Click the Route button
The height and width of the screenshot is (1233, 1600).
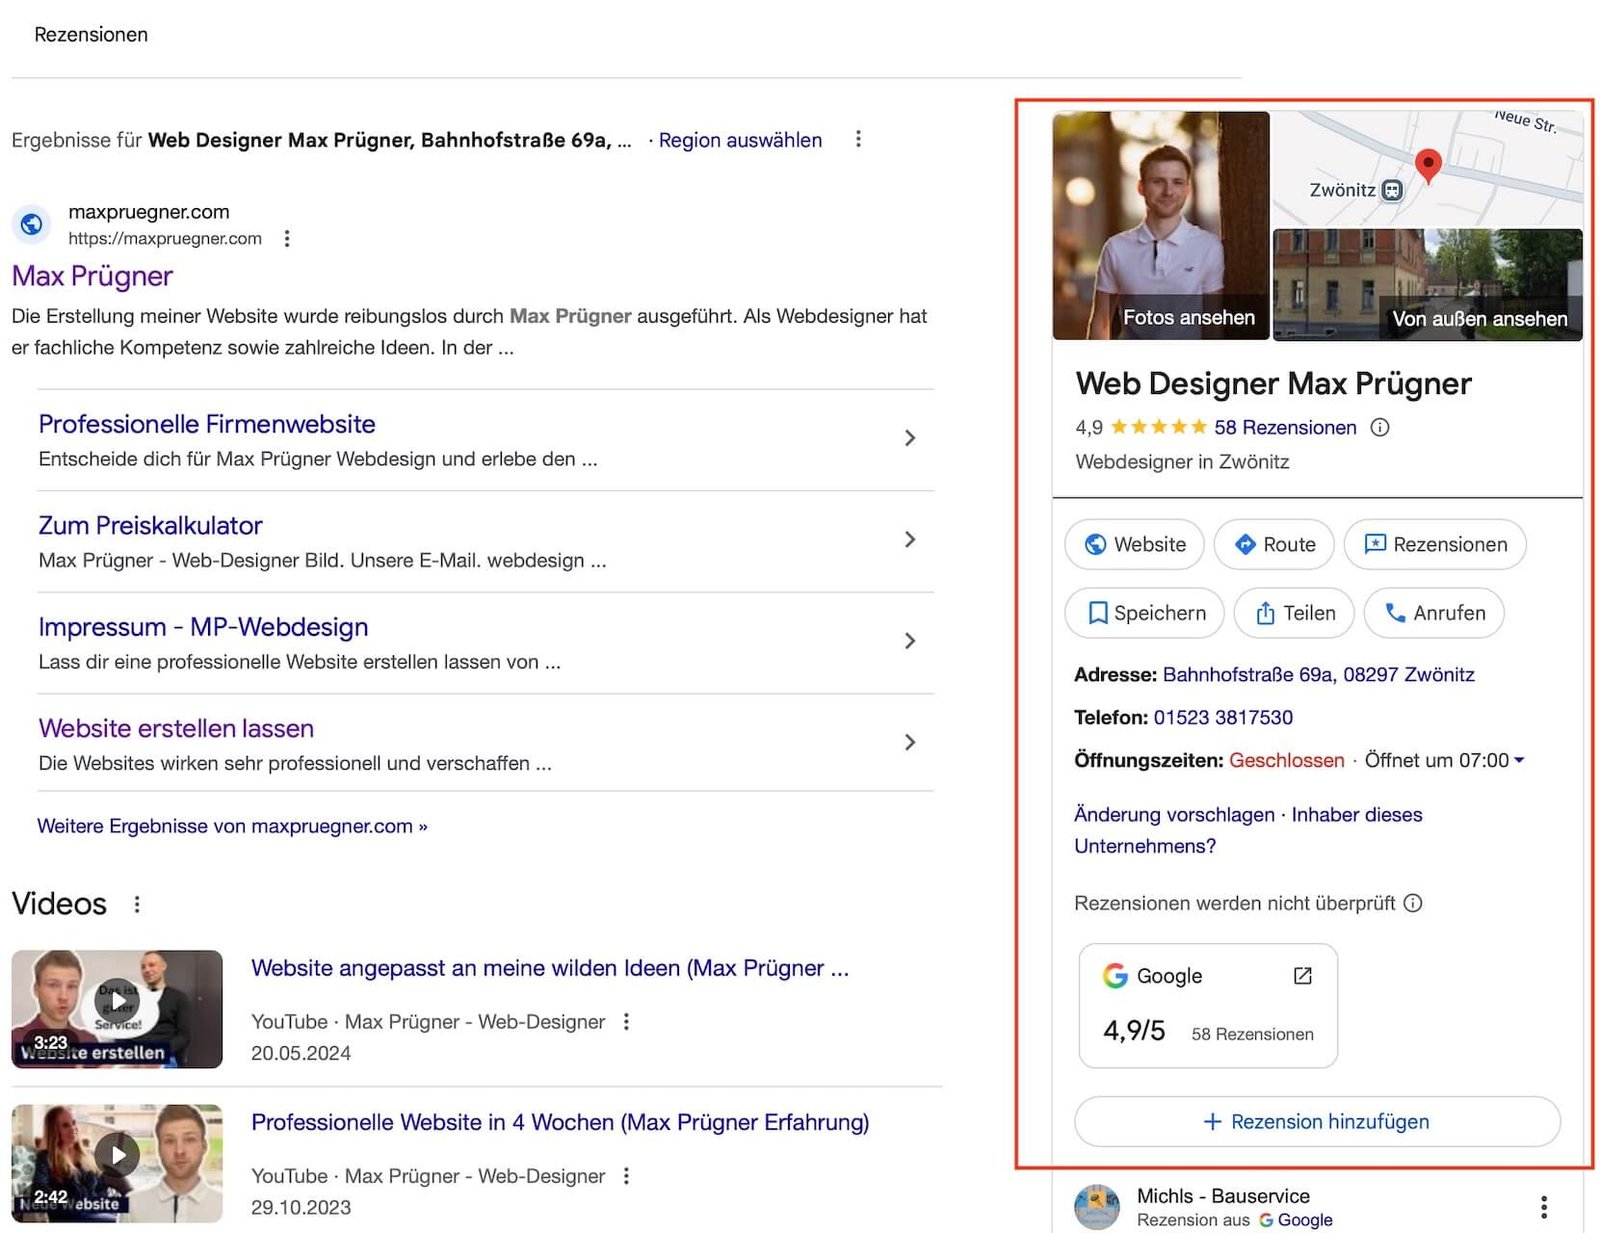coord(1274,544)
